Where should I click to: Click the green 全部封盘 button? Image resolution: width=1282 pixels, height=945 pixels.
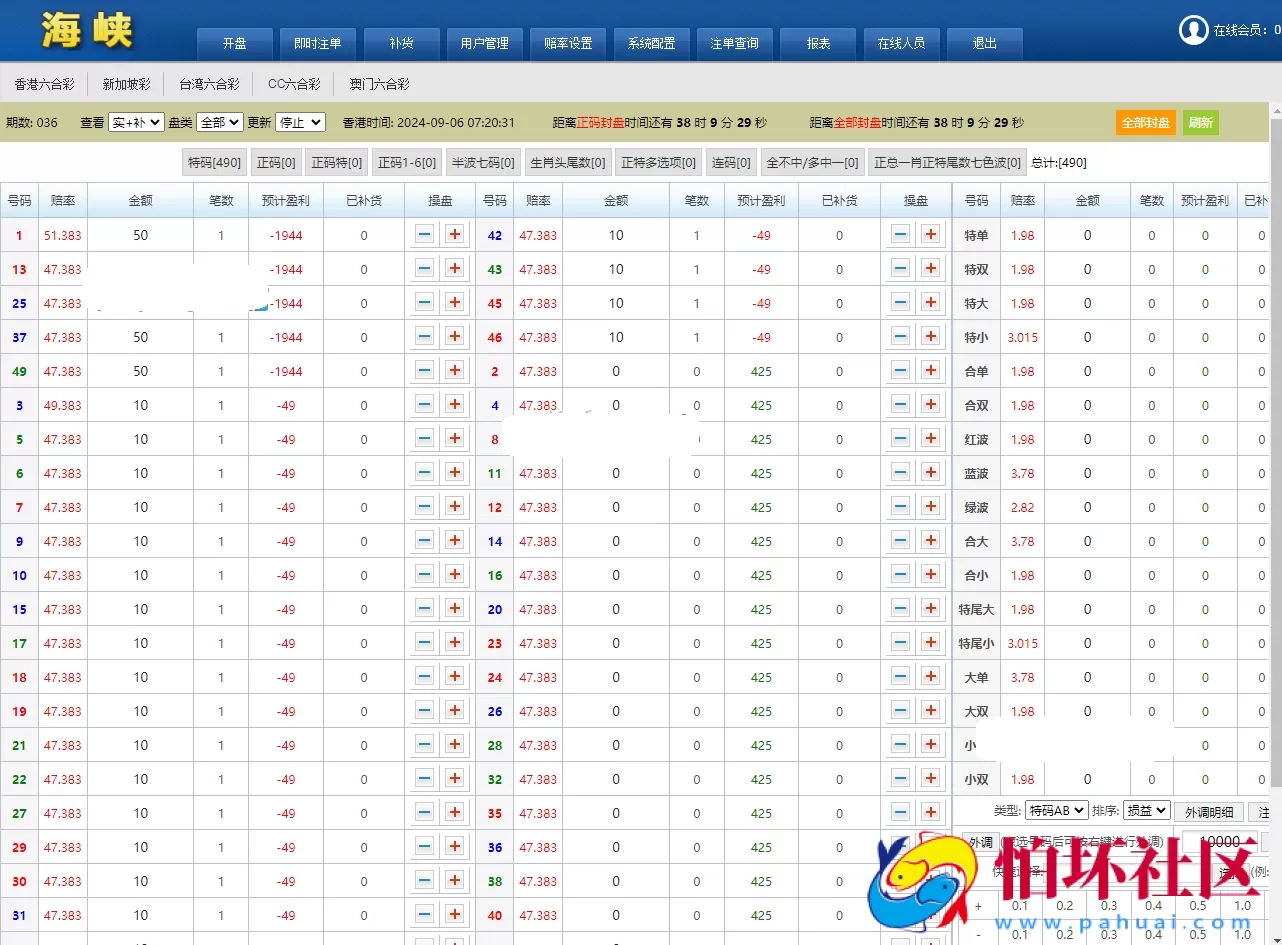pyautogui.click(x=1145, y=122)
